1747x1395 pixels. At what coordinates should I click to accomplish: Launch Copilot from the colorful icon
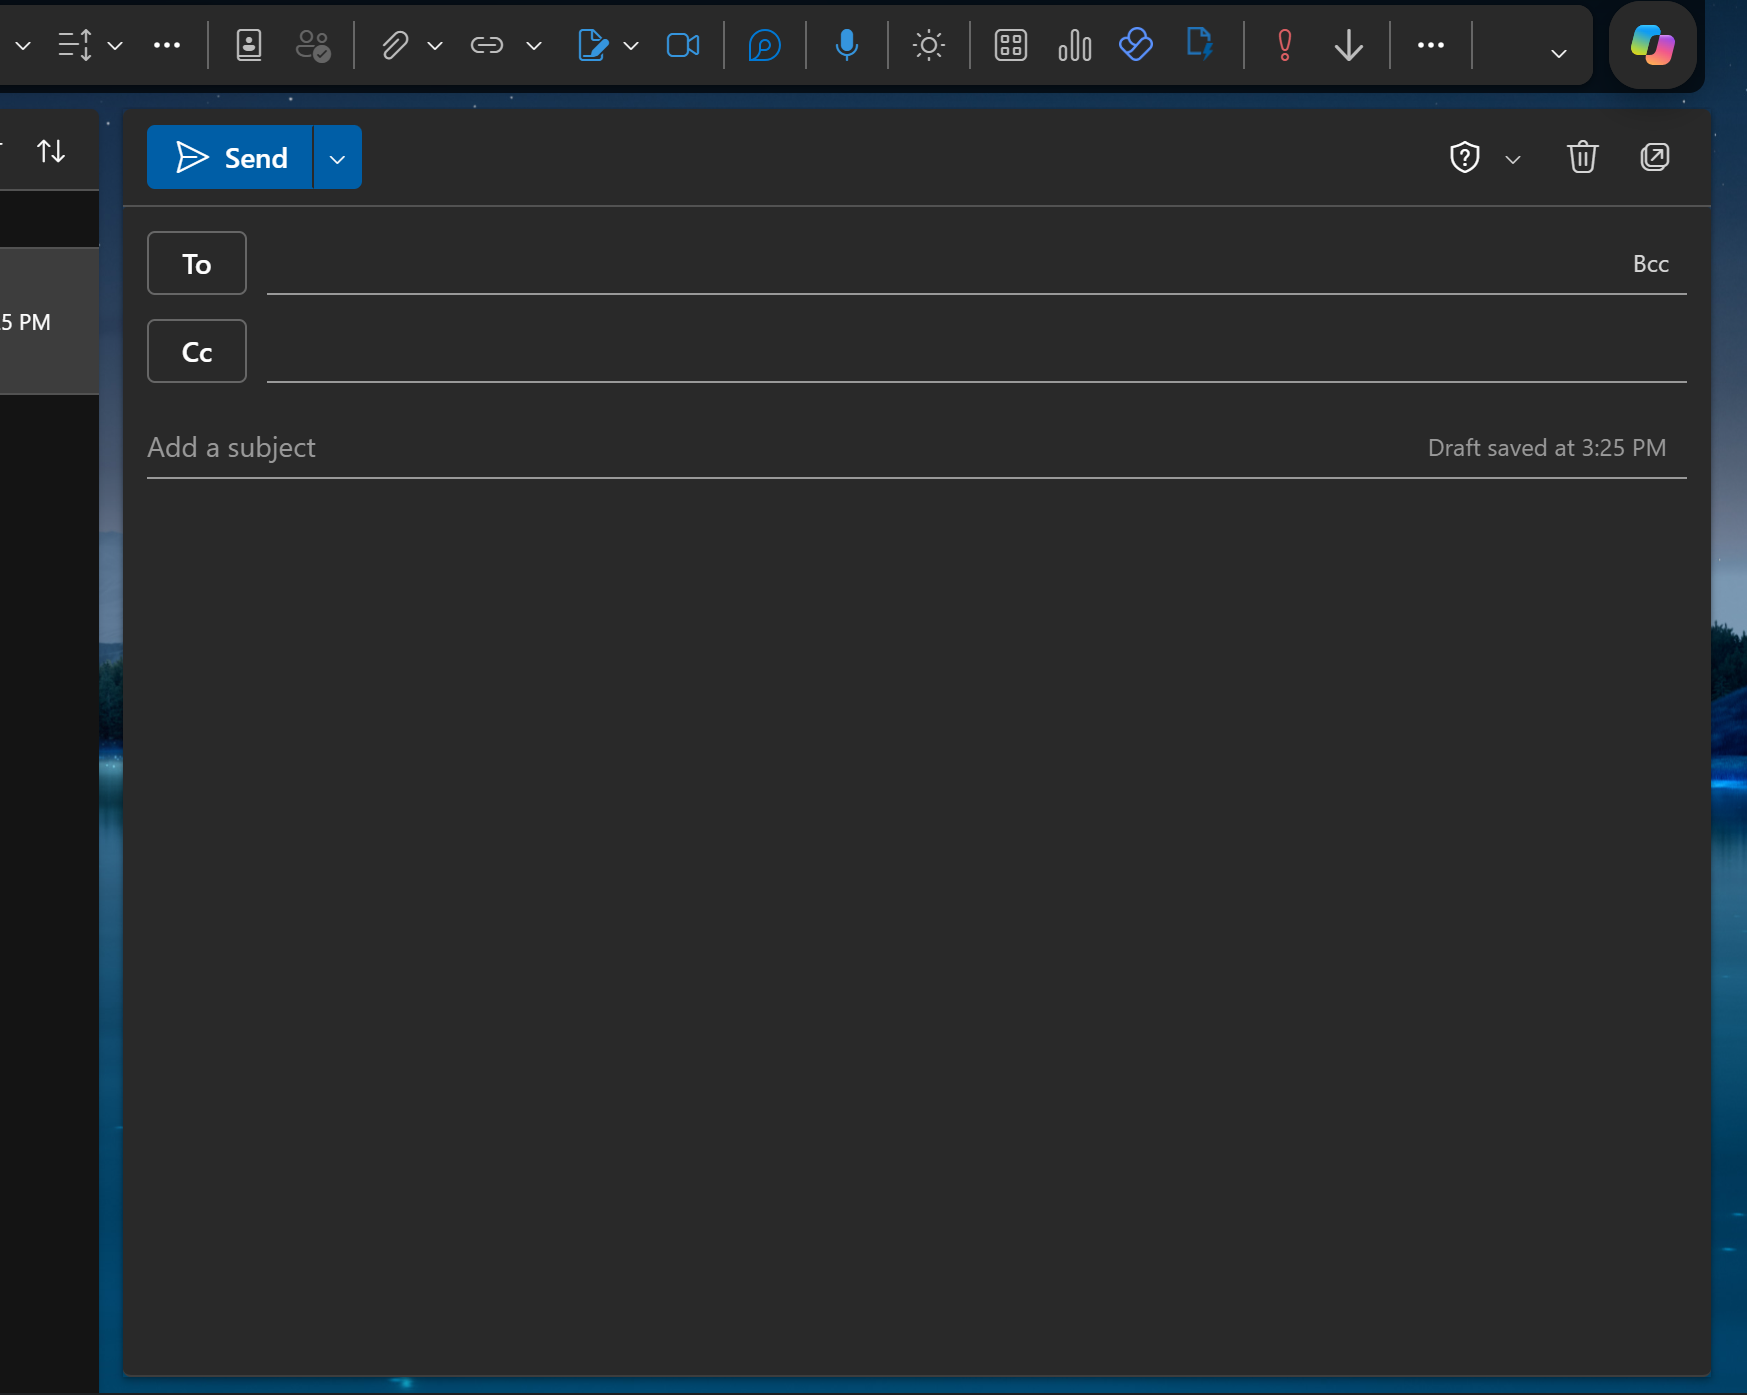tap(1653, 45)
